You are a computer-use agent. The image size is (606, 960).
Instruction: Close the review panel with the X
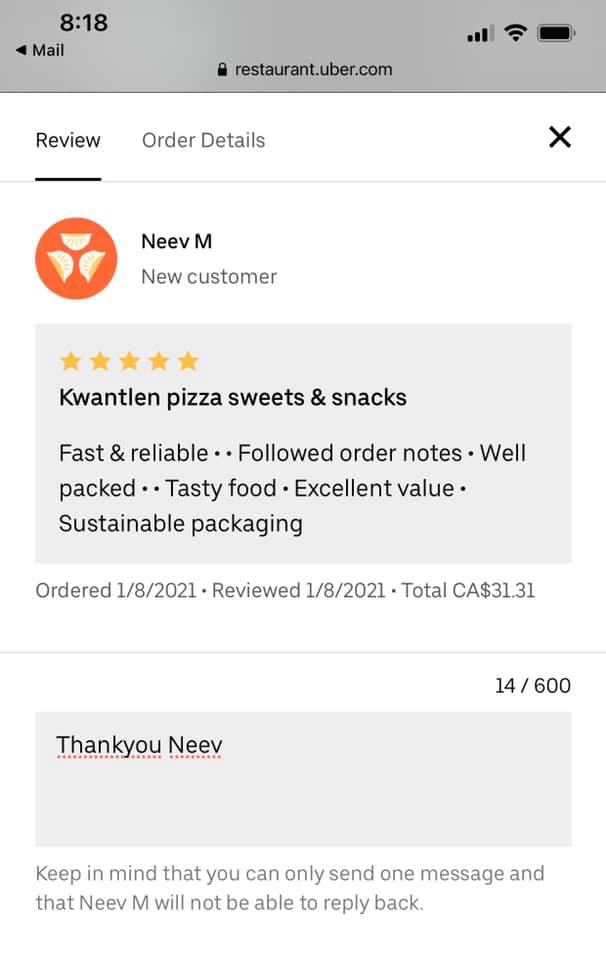click(559, 137)
